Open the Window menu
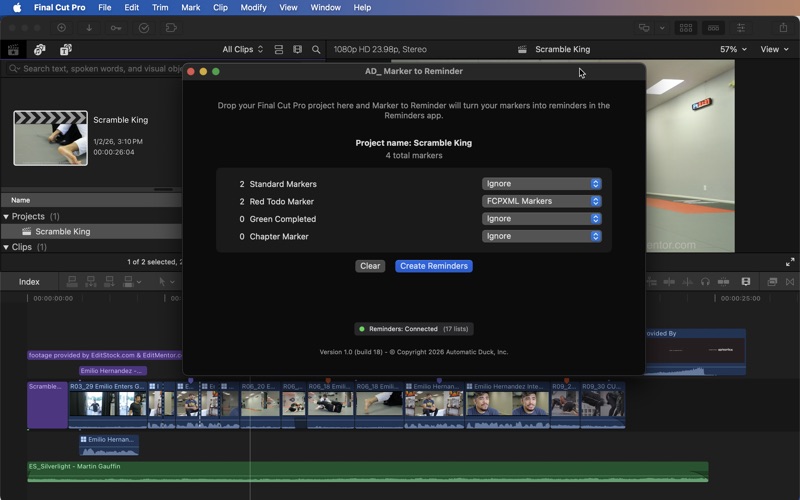Screen dimensions: 800x500 coord(325,7)
